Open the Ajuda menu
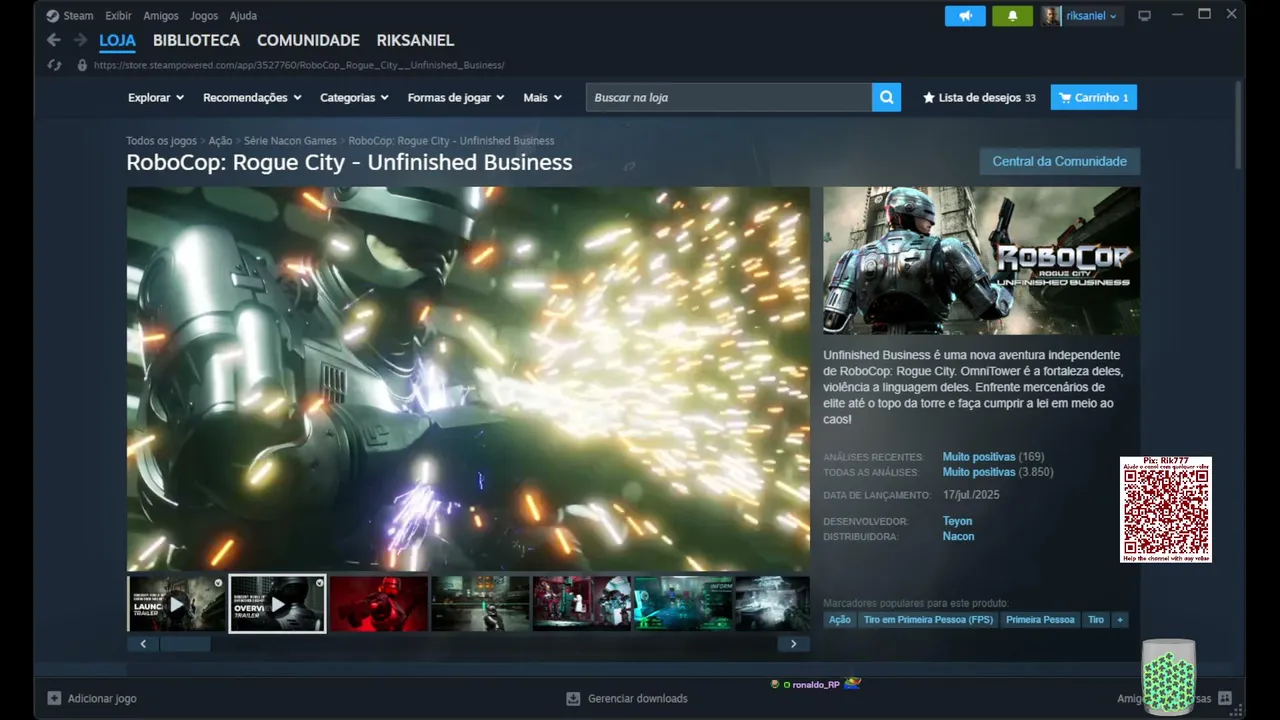The height and width of the screenshot is (720, 1280). coord(243,16)
